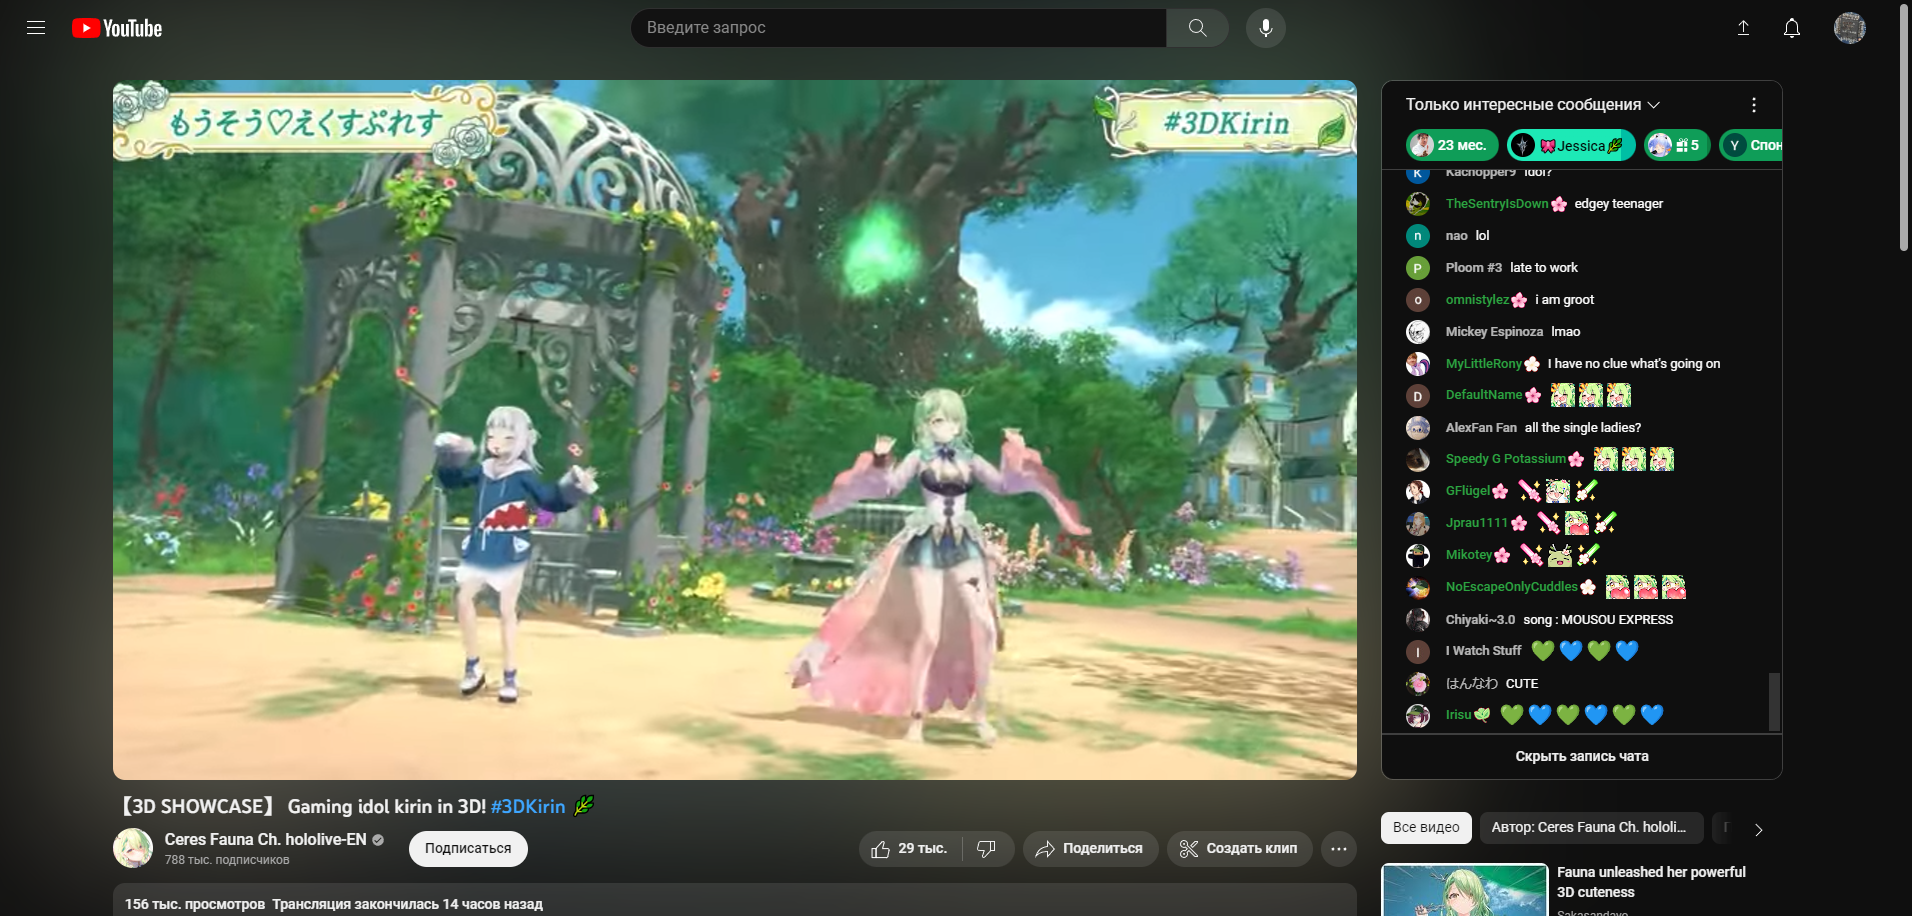Select the 'Автор: Ceres Fauna Ch. hololi...' chip
Image resolution: width=1912 pixels, height=916 pixels.
(1591, 828)
